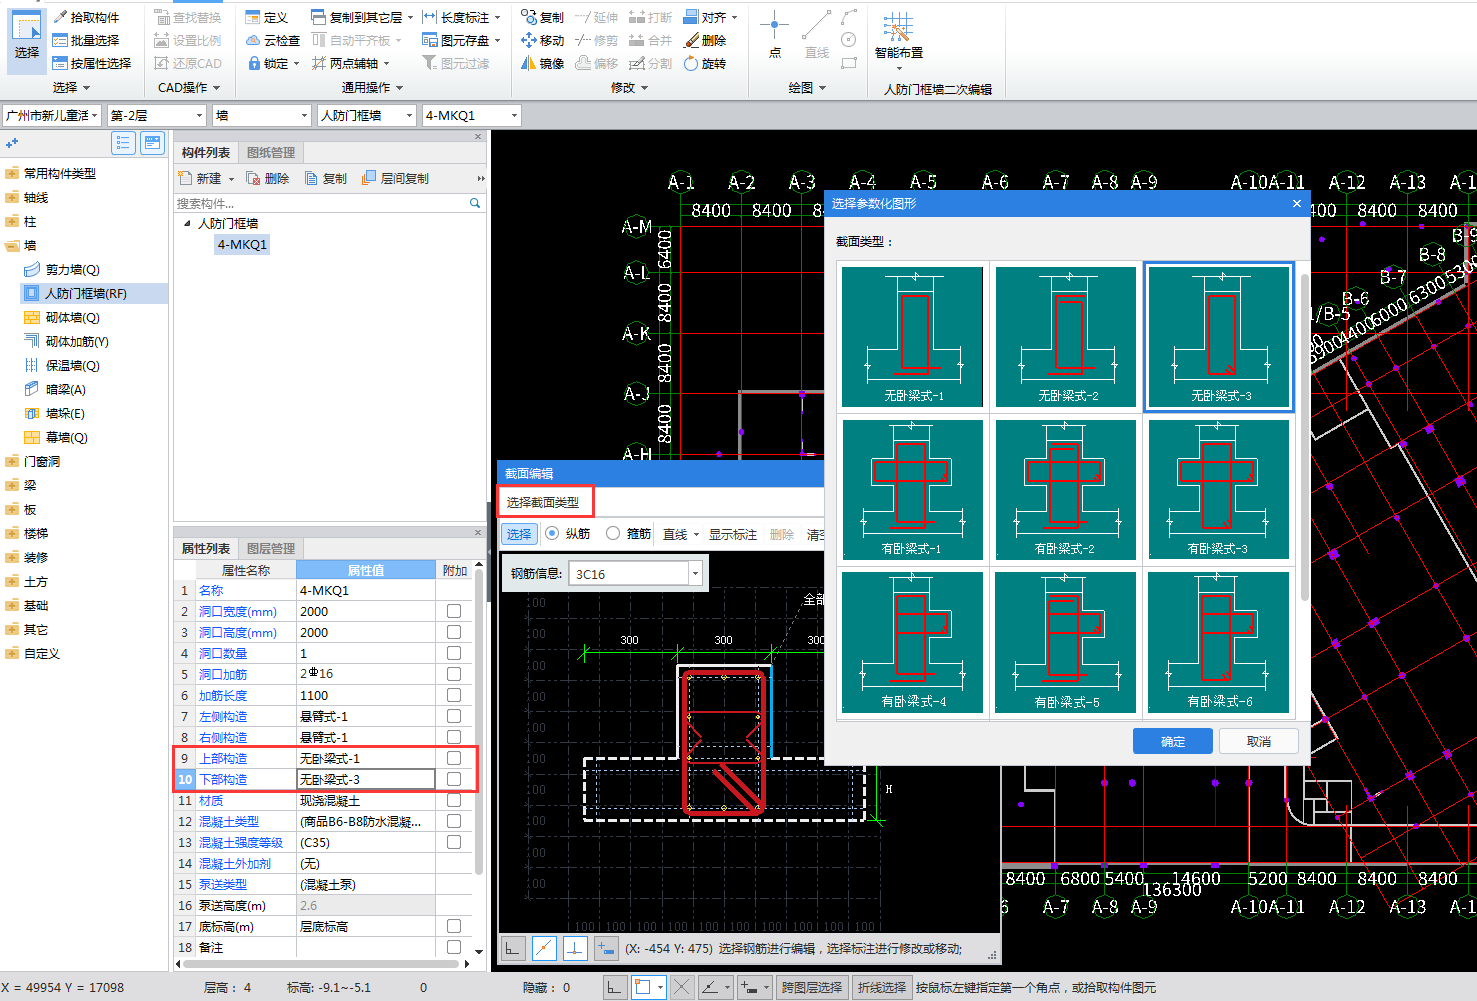
Task: Click the 取消 cancel button
Action: (1258, 741)
